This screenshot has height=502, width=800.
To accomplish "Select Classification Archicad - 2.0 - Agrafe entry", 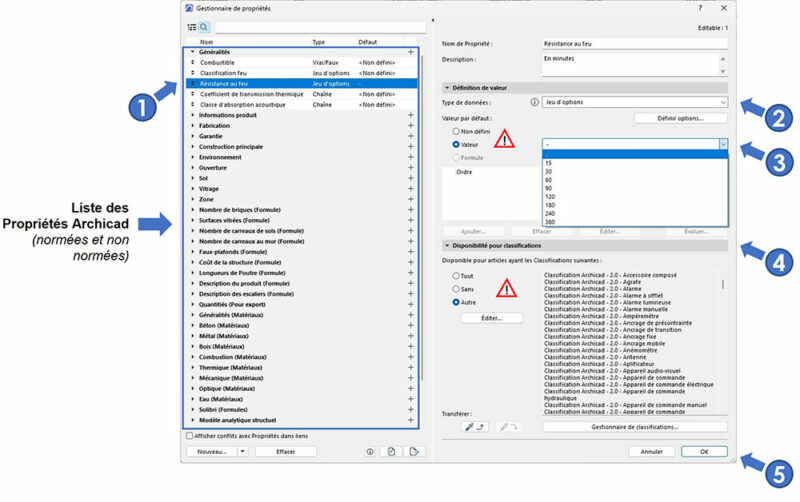I will (592, 282).
